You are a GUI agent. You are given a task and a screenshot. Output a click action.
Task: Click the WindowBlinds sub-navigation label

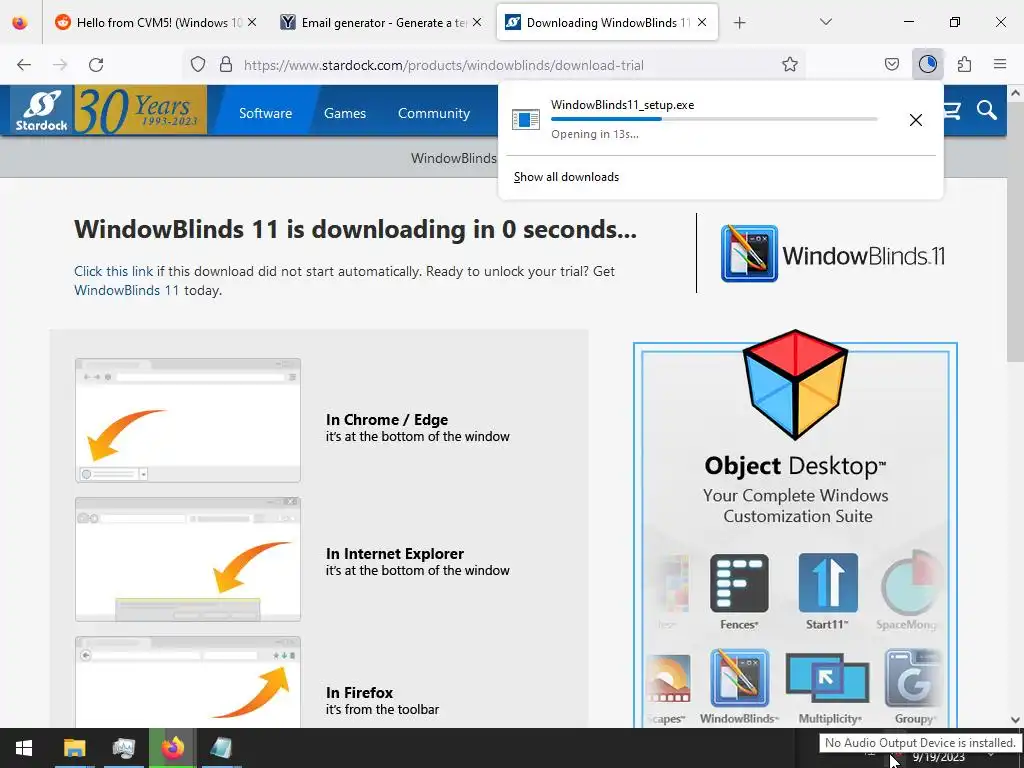(453, 159)
